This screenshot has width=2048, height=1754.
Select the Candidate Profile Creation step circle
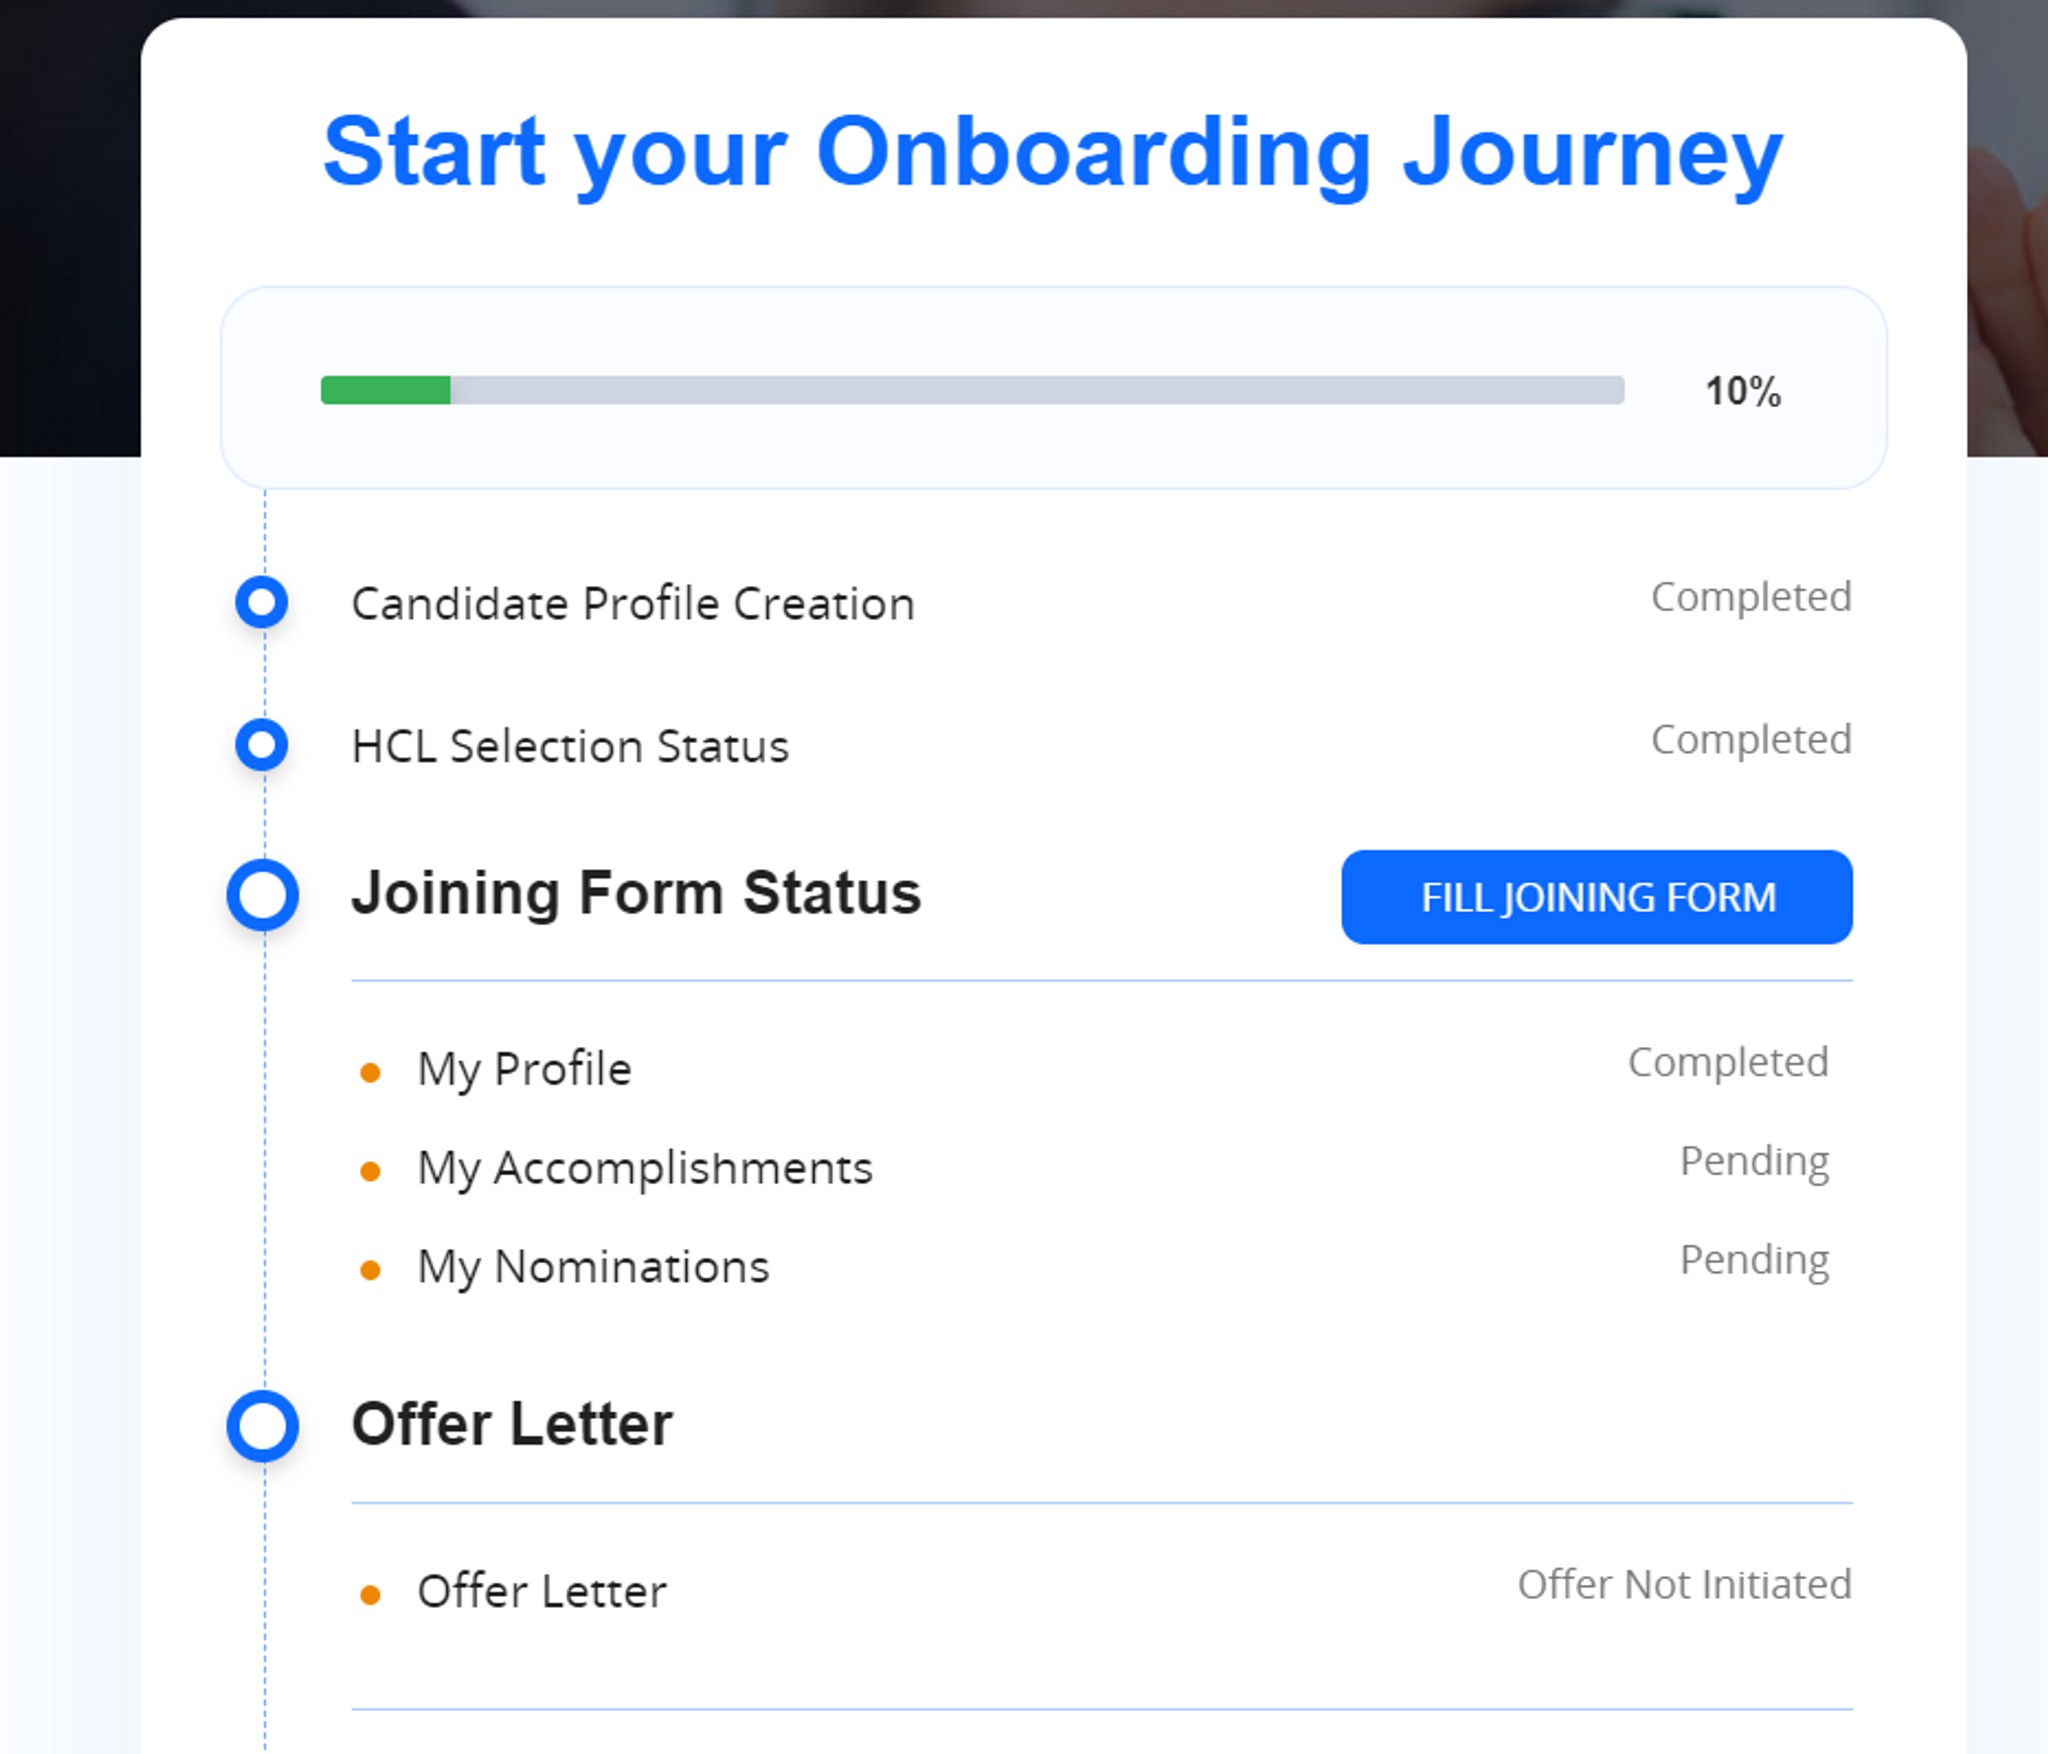262,602
